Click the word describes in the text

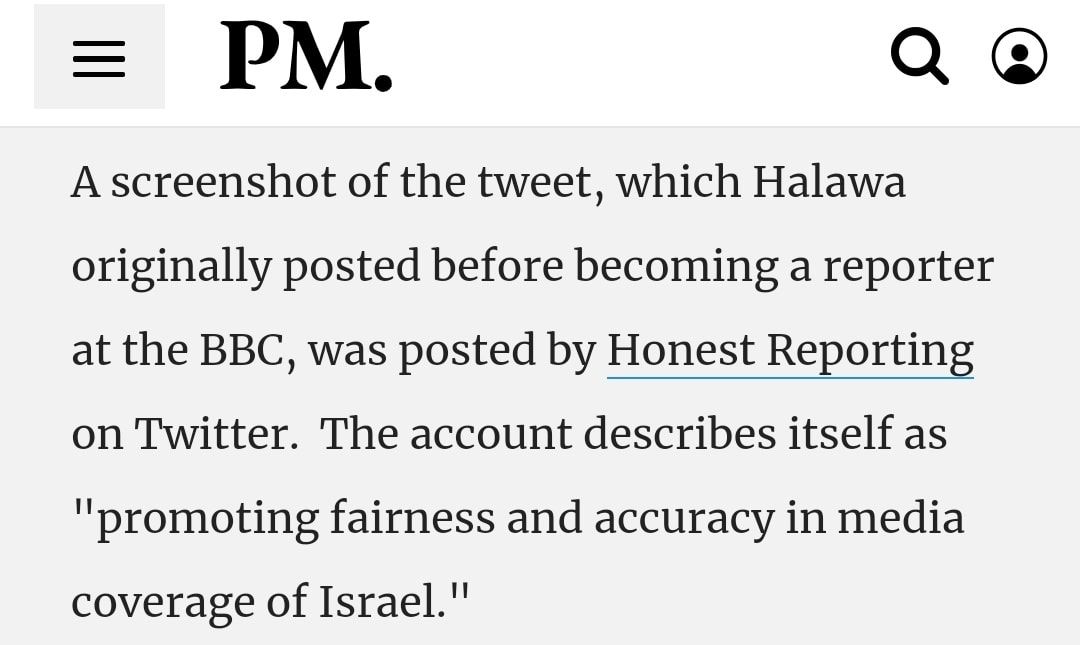coord(680,434)
